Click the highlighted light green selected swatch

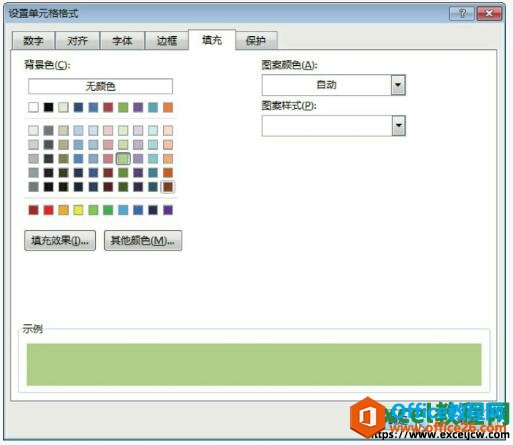(123, 159)
